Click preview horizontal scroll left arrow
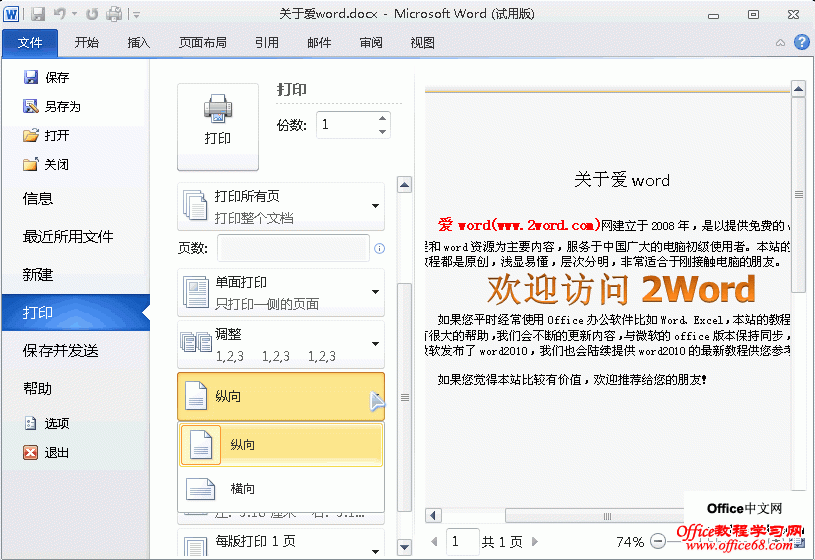The width and height of the screenshot is (815, 560). [433, 516]
